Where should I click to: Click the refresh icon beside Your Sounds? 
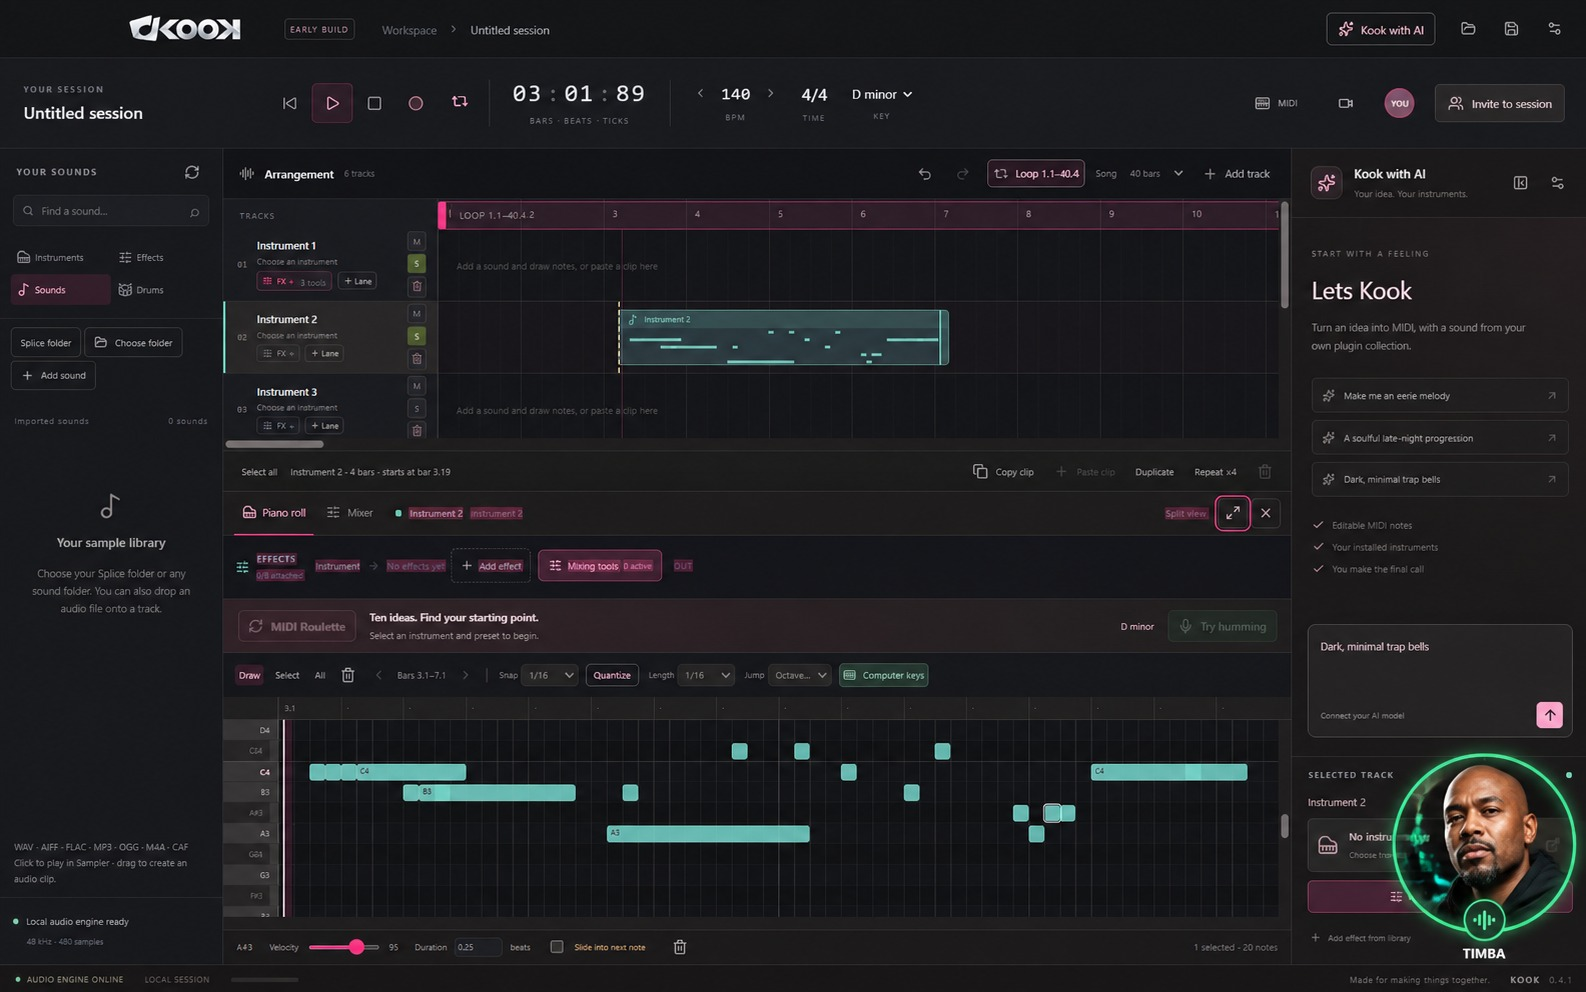point(192,172)
